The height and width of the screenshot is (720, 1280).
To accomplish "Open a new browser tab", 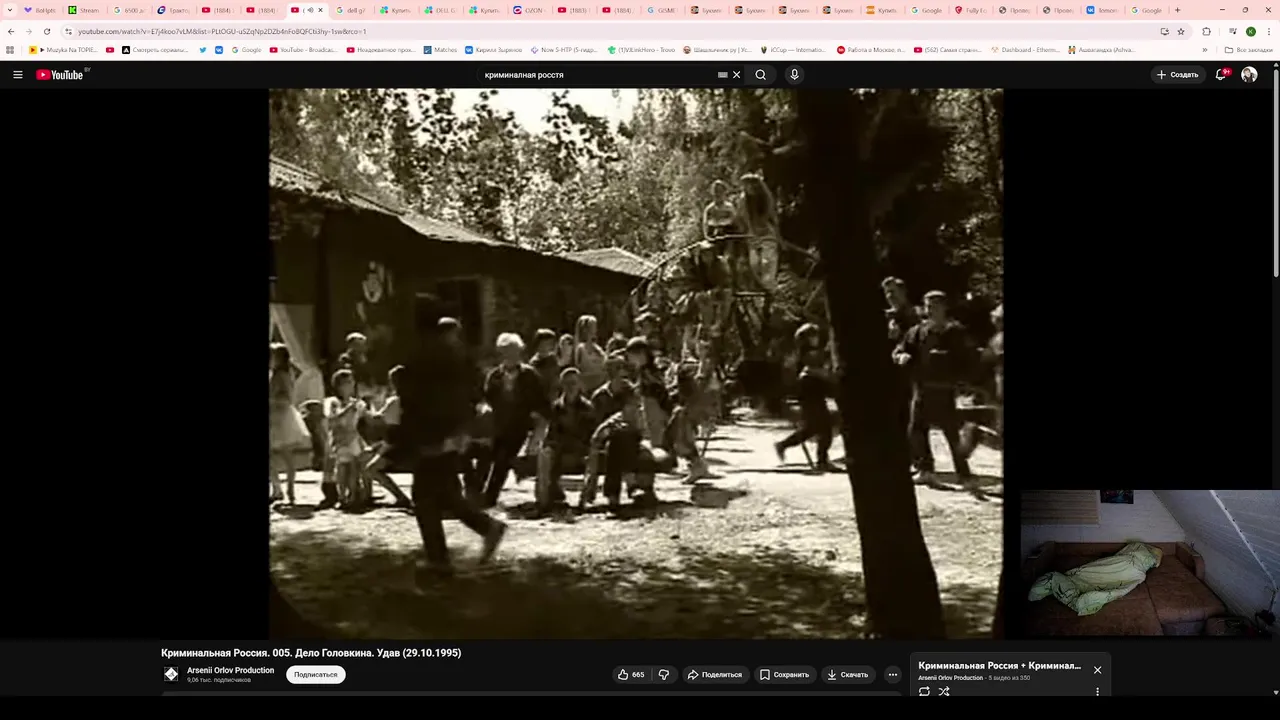I will point(1177,10).
